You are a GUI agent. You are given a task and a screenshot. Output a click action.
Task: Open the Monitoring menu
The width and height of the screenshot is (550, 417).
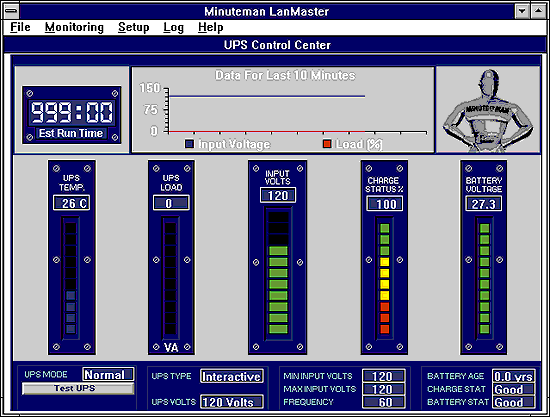point(74,27)
